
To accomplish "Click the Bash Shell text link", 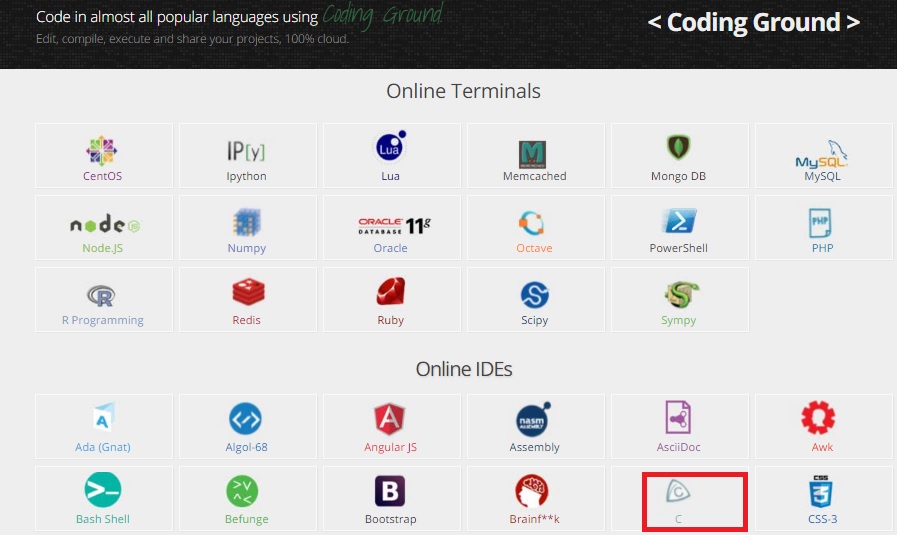I will pos(103,520).
